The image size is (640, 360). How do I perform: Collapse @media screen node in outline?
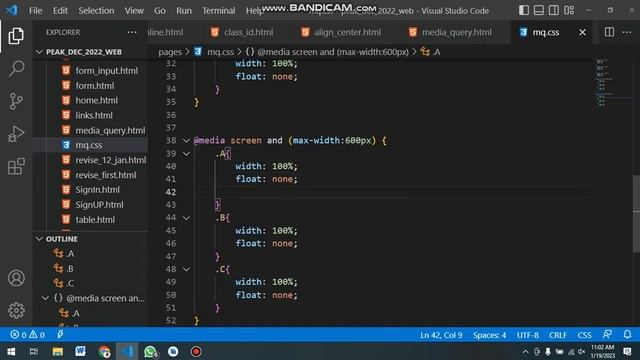pyautogui.click(x=45, y=298)
